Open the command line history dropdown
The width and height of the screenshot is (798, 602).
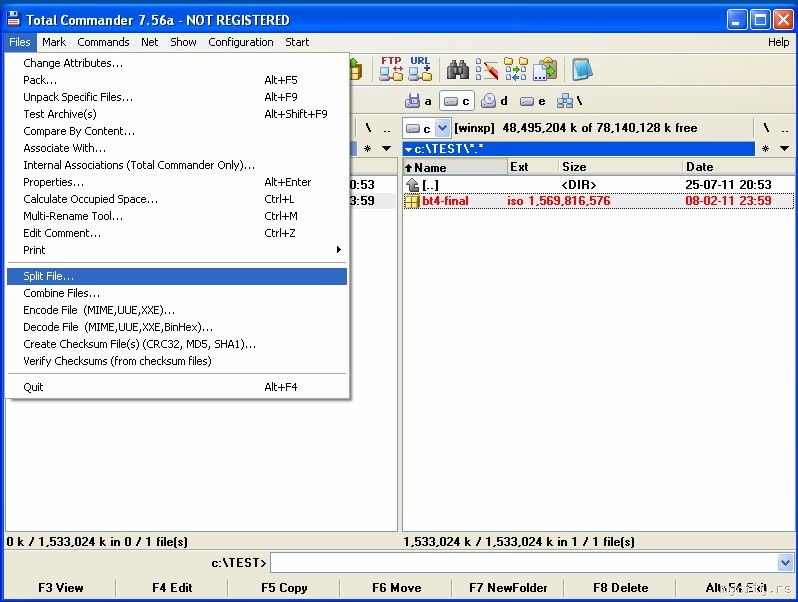click(x=785, y=563)
